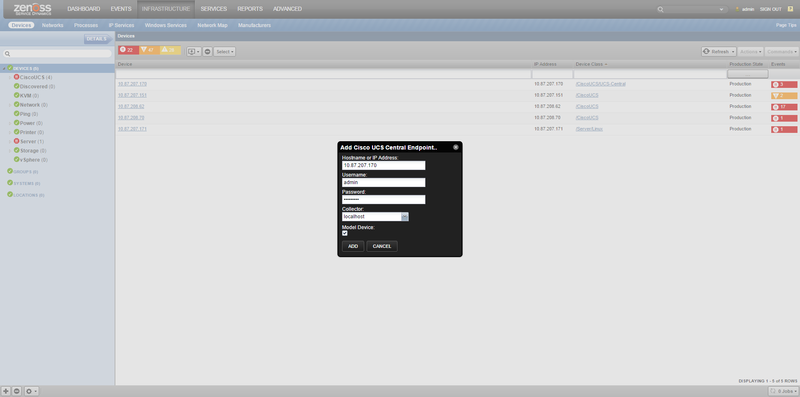Click the critical status icon for CiscoUCS
The width and height of the screenshot is (800, 397).
[16, 77]
